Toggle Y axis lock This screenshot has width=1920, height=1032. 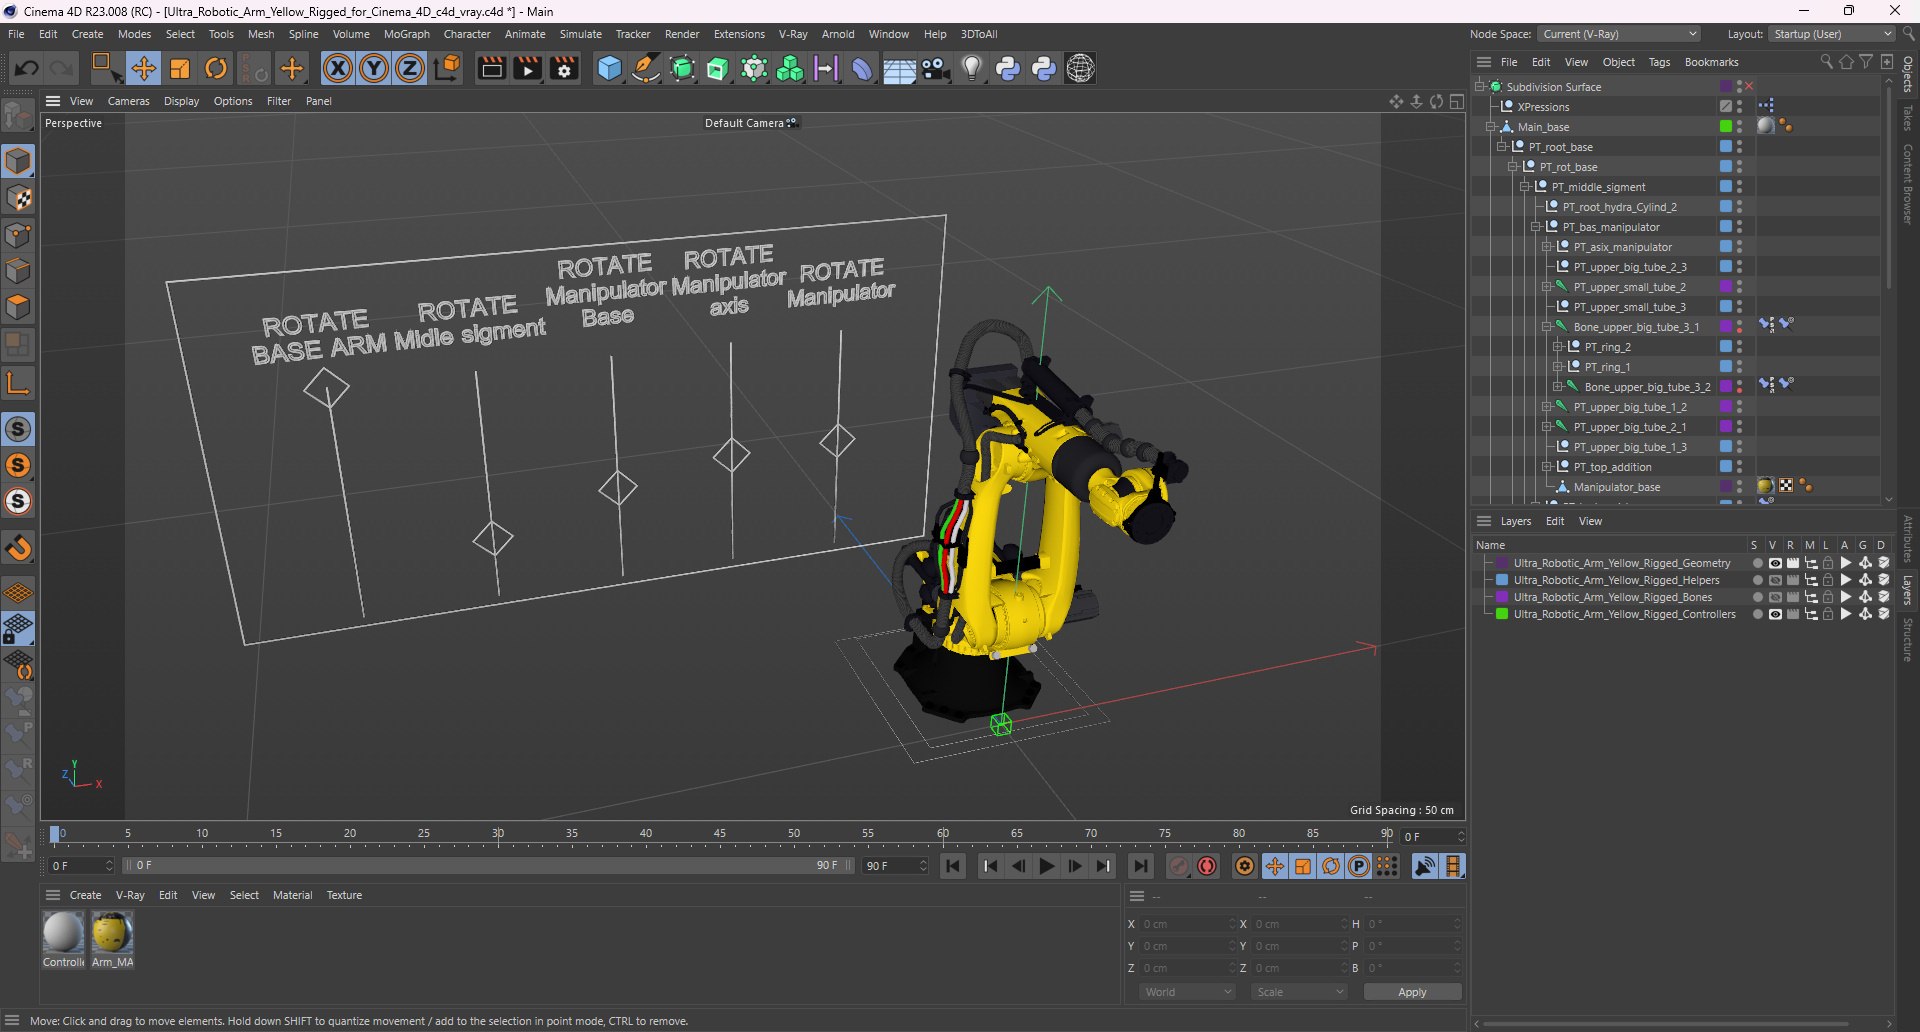coord(374,68)
